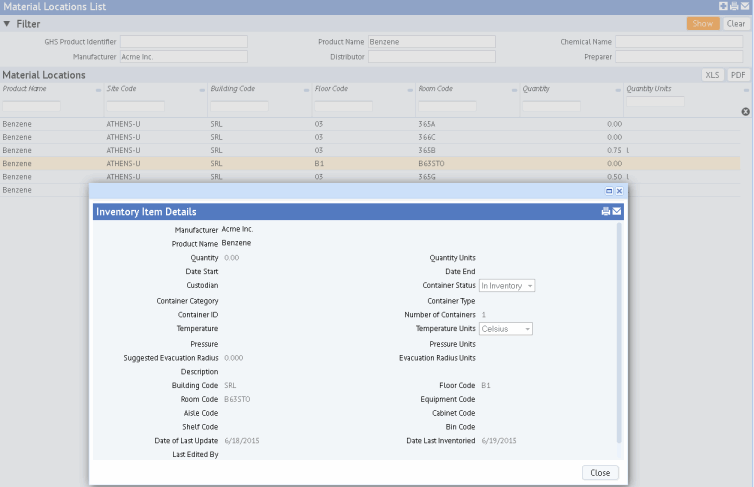Viewport: 754px width, 487px height.
Task: Close the dialog using the X icon
Action: [x=619, y=190]
